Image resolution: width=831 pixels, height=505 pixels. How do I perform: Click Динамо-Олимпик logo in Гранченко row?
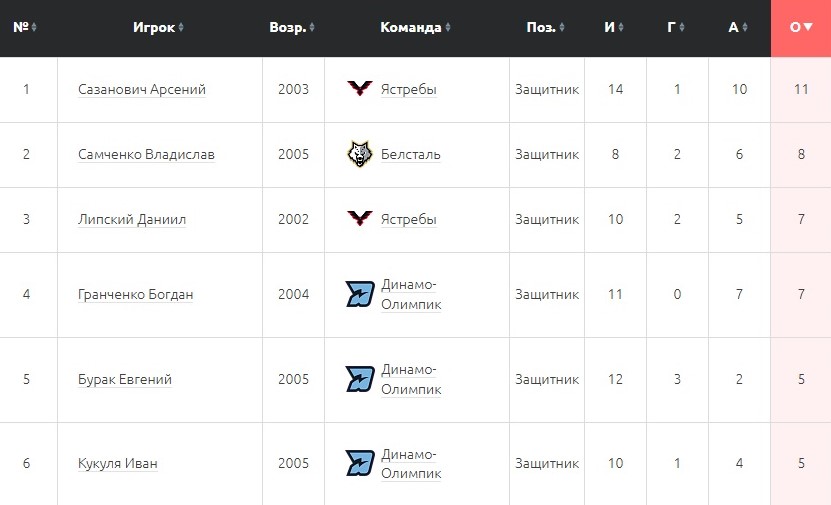[x=360, y=294]
